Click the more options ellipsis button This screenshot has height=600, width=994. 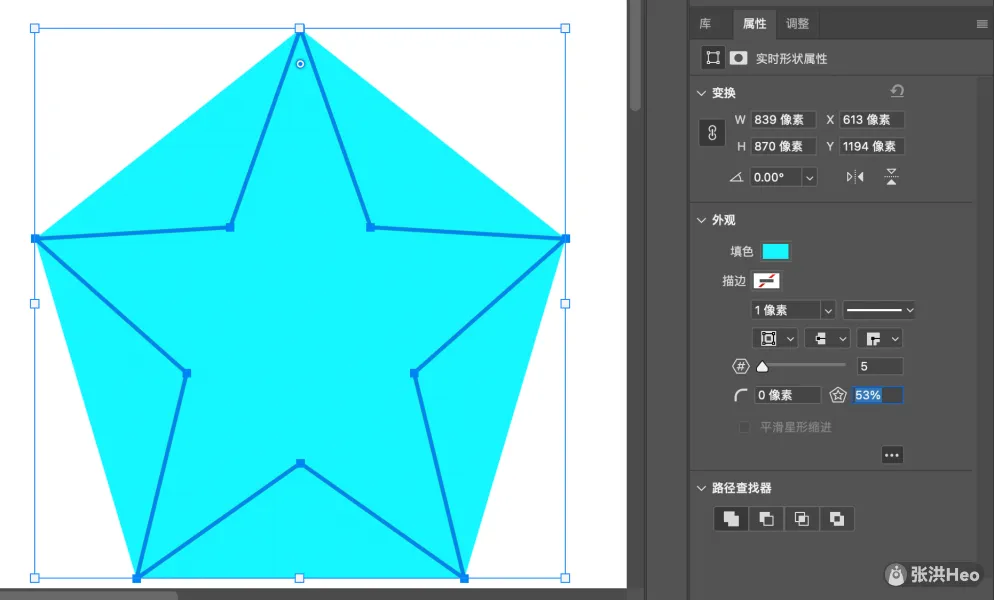pos(892,455)
